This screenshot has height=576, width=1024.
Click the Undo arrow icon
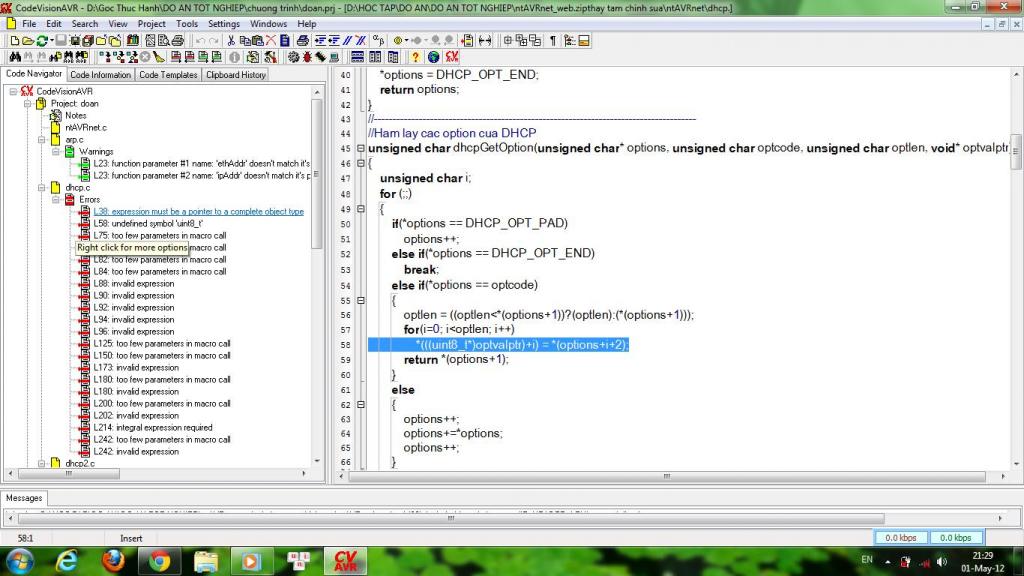pos(200,40)
